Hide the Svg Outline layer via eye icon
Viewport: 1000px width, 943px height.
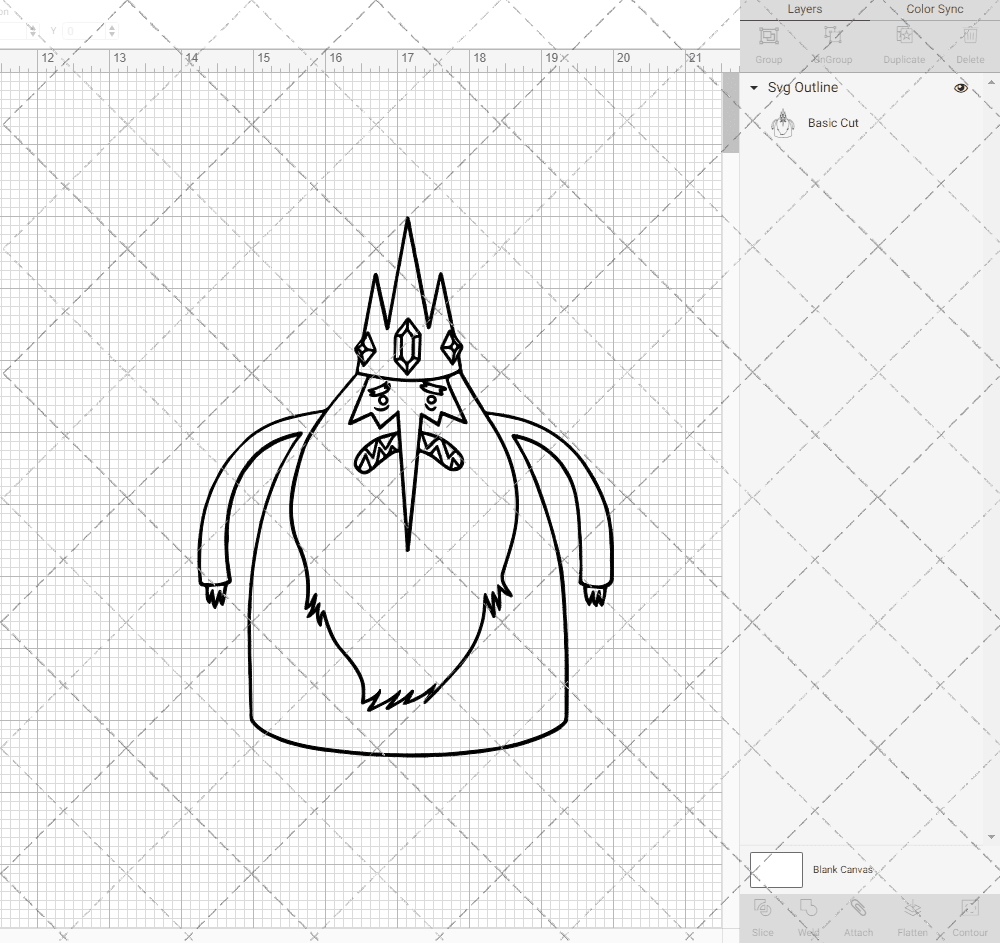(961, 88)
